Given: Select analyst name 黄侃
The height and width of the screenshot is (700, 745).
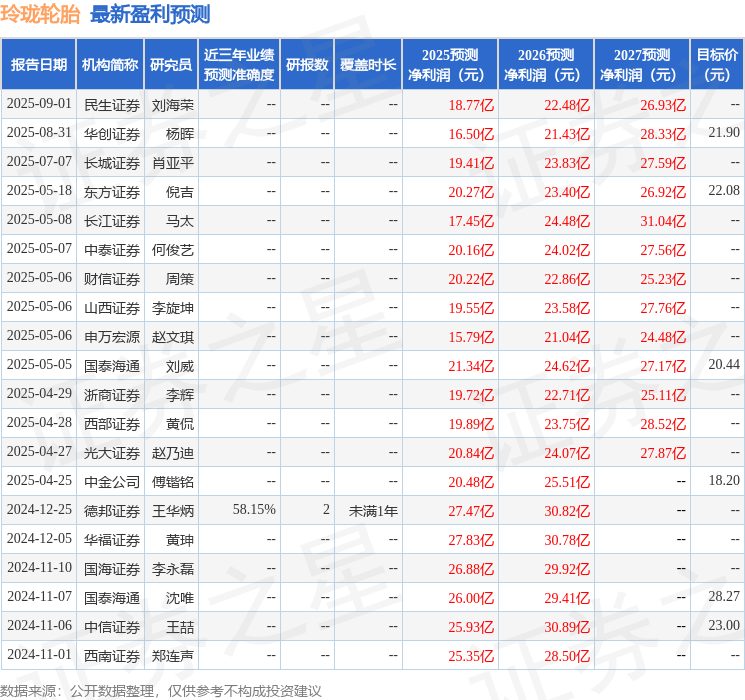Looking at the screenshot, I should point(180,424).
